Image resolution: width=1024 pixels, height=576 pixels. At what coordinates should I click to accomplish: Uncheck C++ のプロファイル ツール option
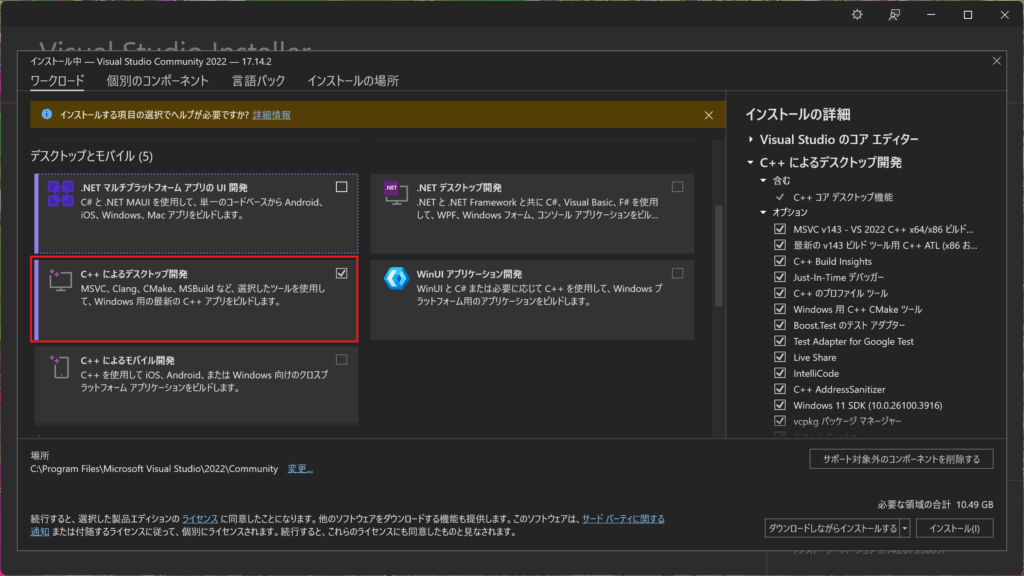[x=780, y=293]
